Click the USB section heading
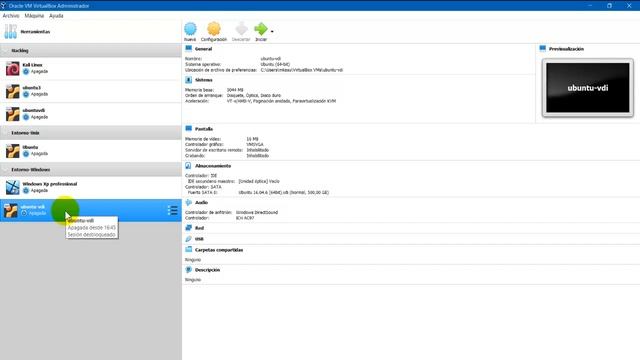Screen dimensions: 640x360 point(199,239)
